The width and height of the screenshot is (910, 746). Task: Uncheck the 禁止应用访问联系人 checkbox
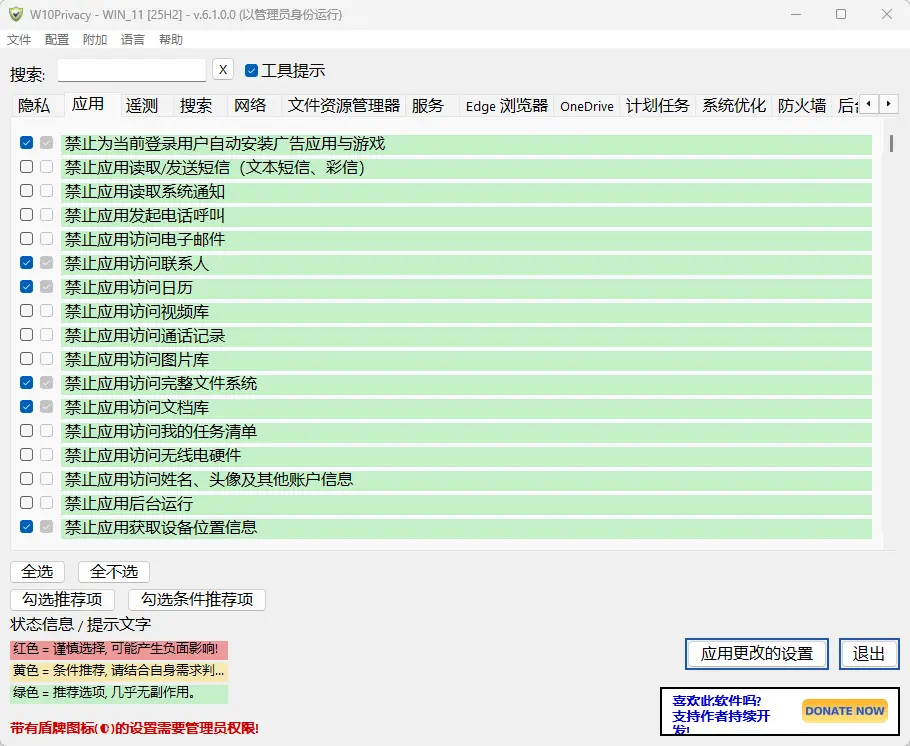(x=26, y=262)
